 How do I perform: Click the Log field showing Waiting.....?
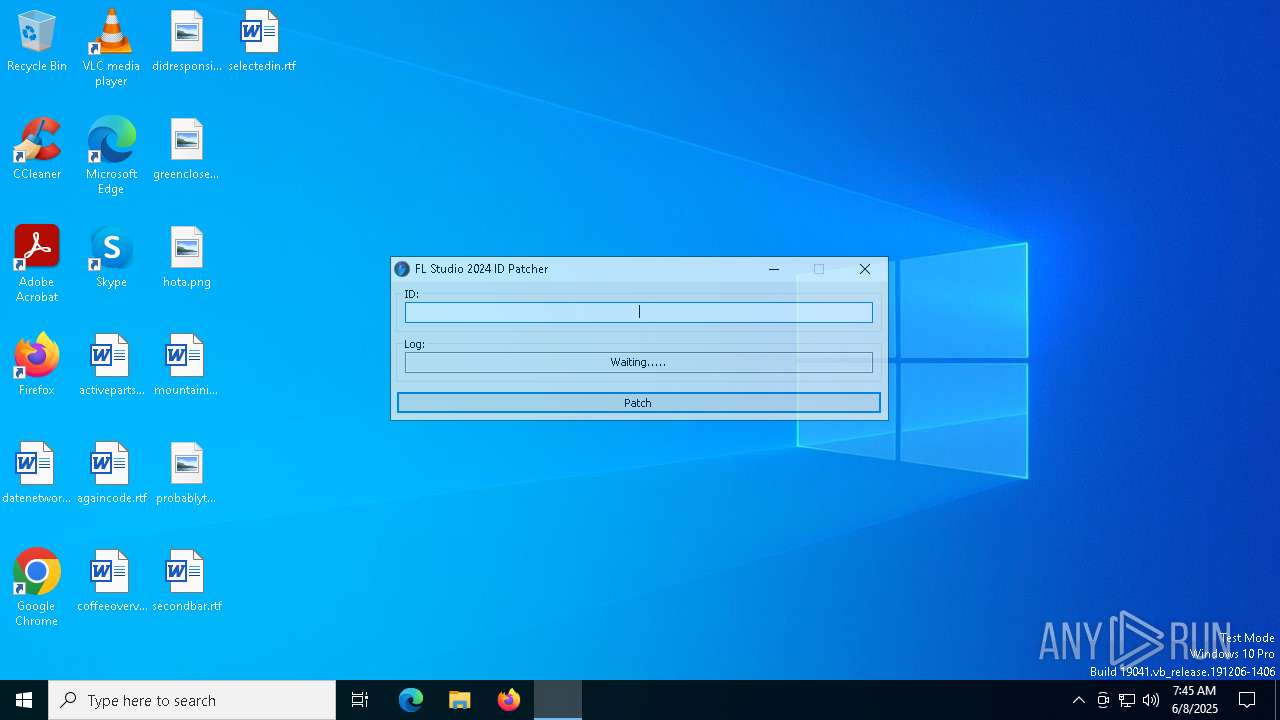(638, 362)
